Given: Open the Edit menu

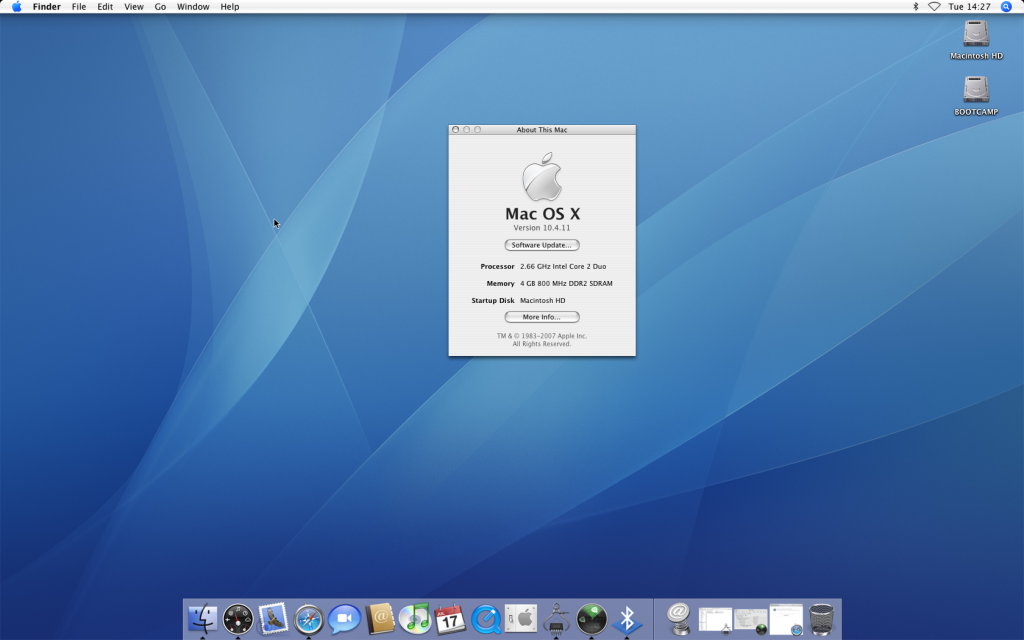Looking at the screenshot, I should 105,7.
